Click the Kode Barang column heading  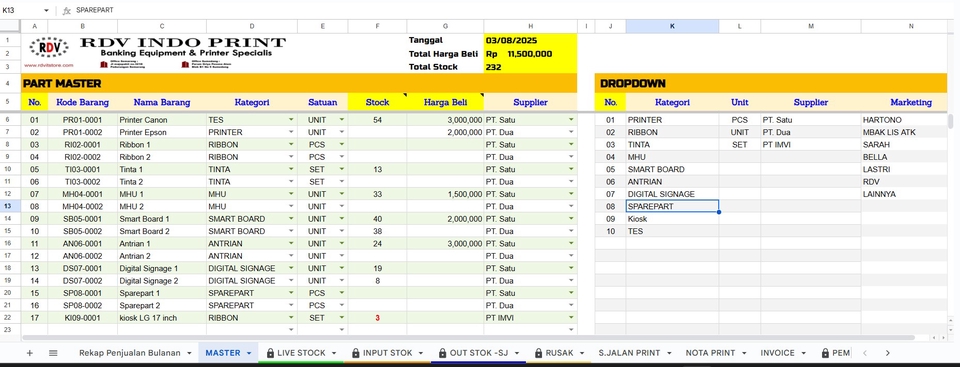83,102
